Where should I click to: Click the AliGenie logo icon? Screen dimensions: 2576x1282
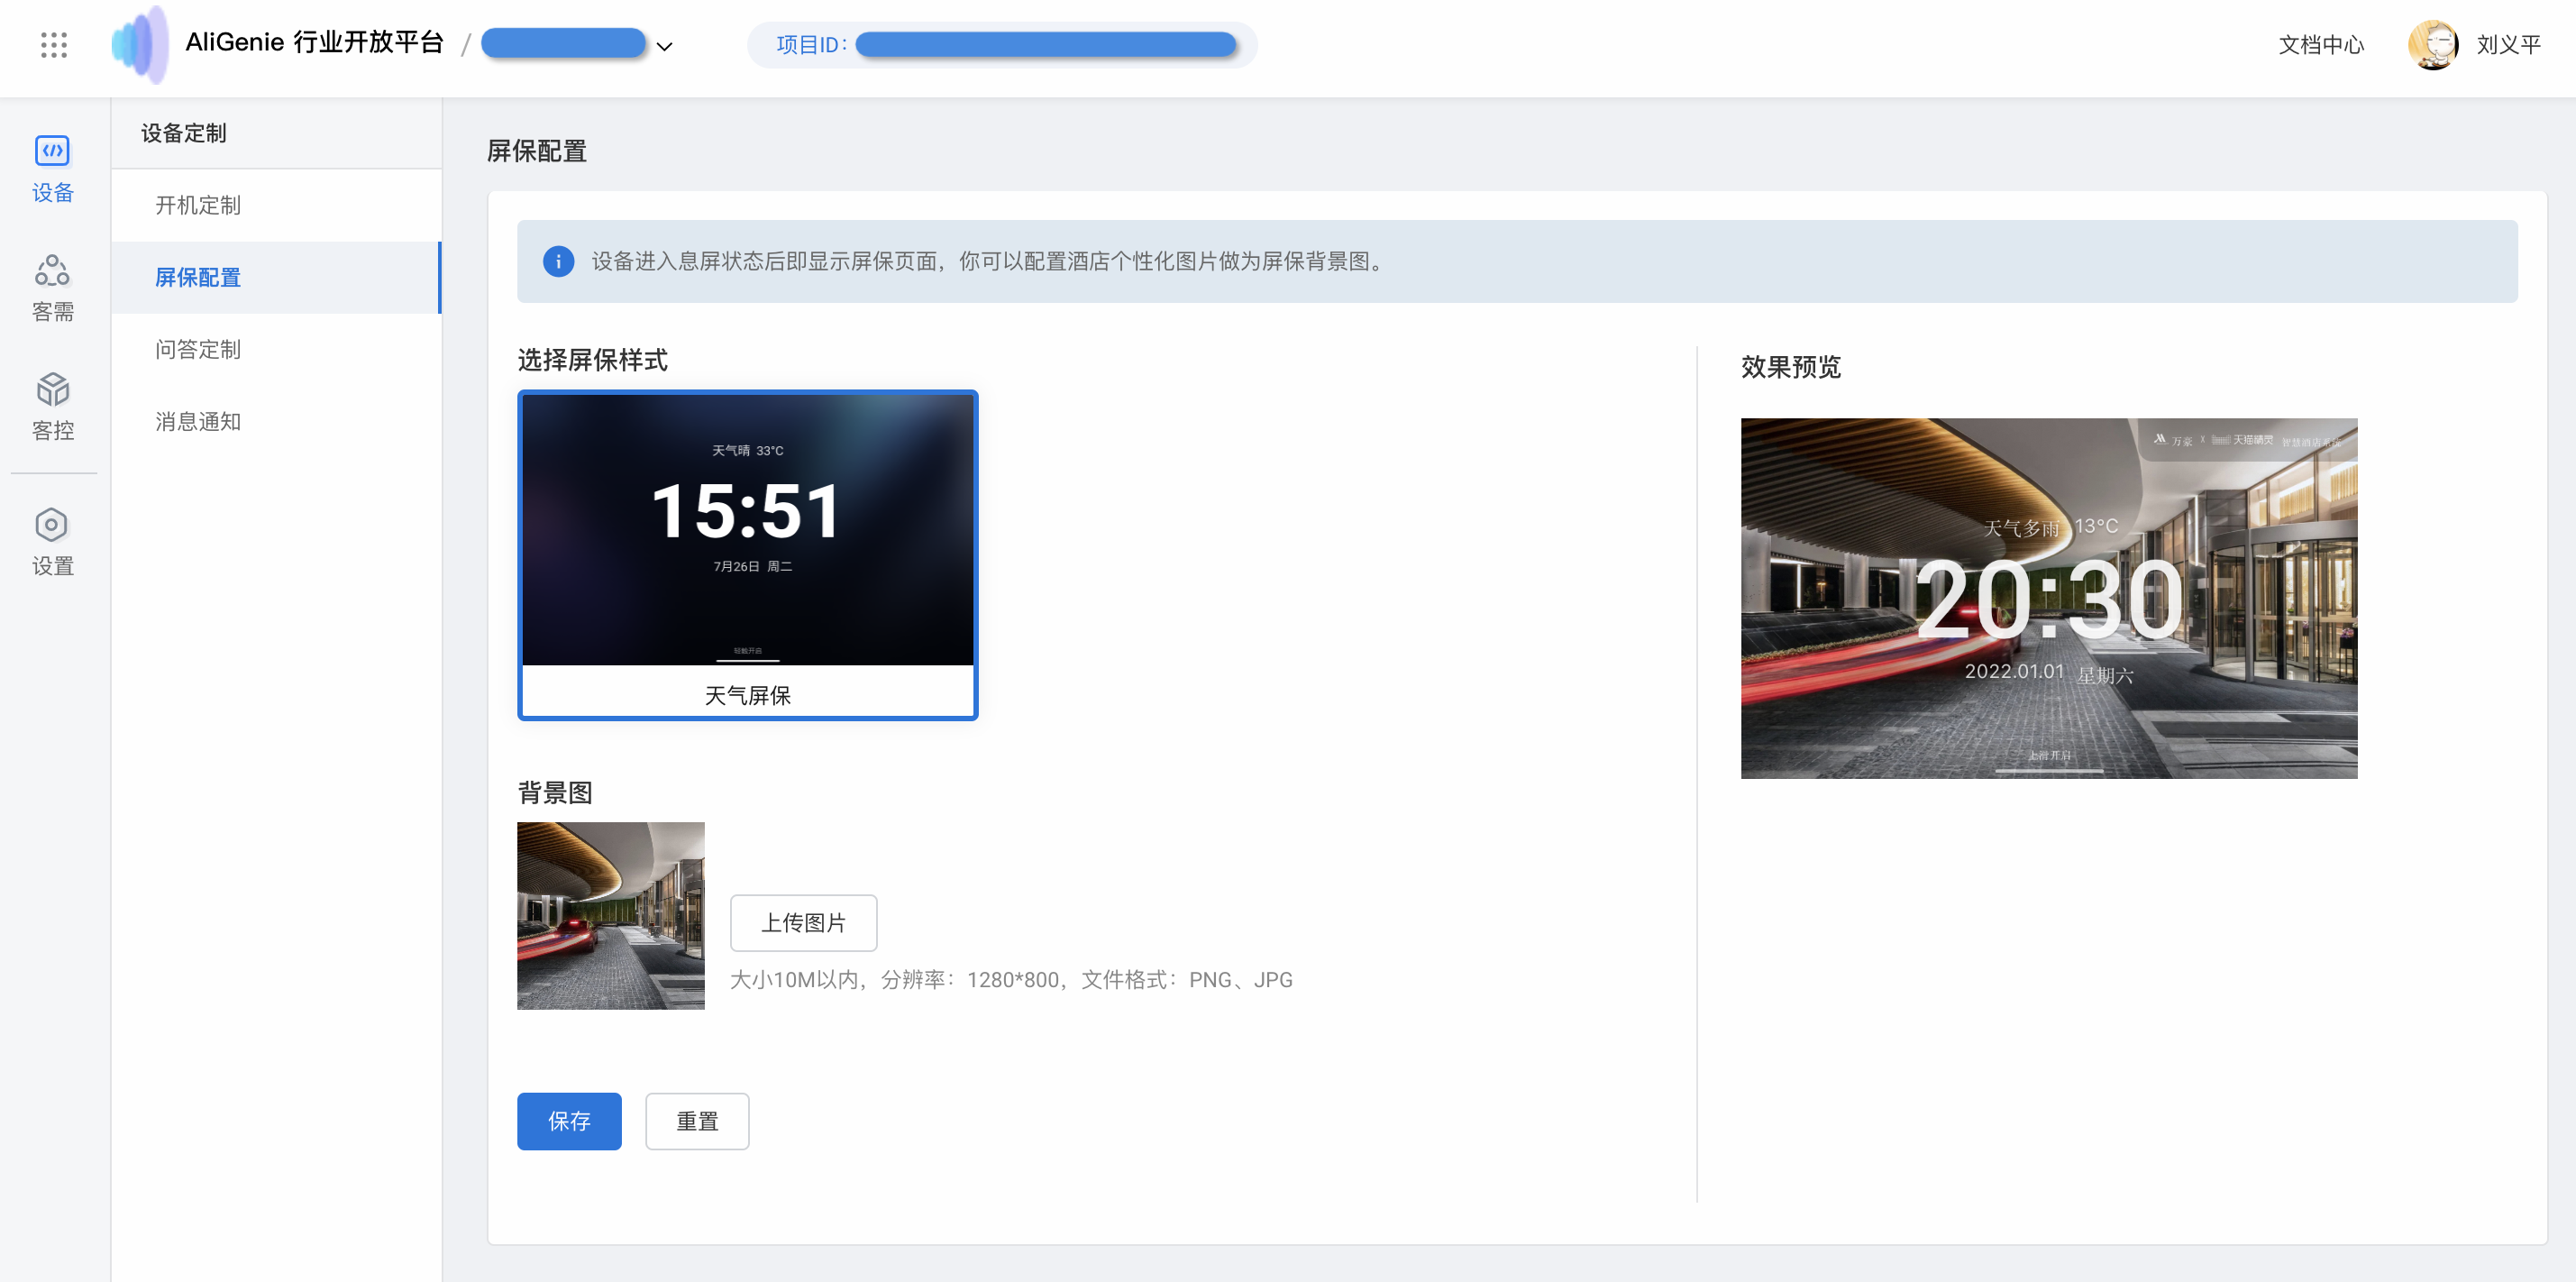(x=140, y=44)
